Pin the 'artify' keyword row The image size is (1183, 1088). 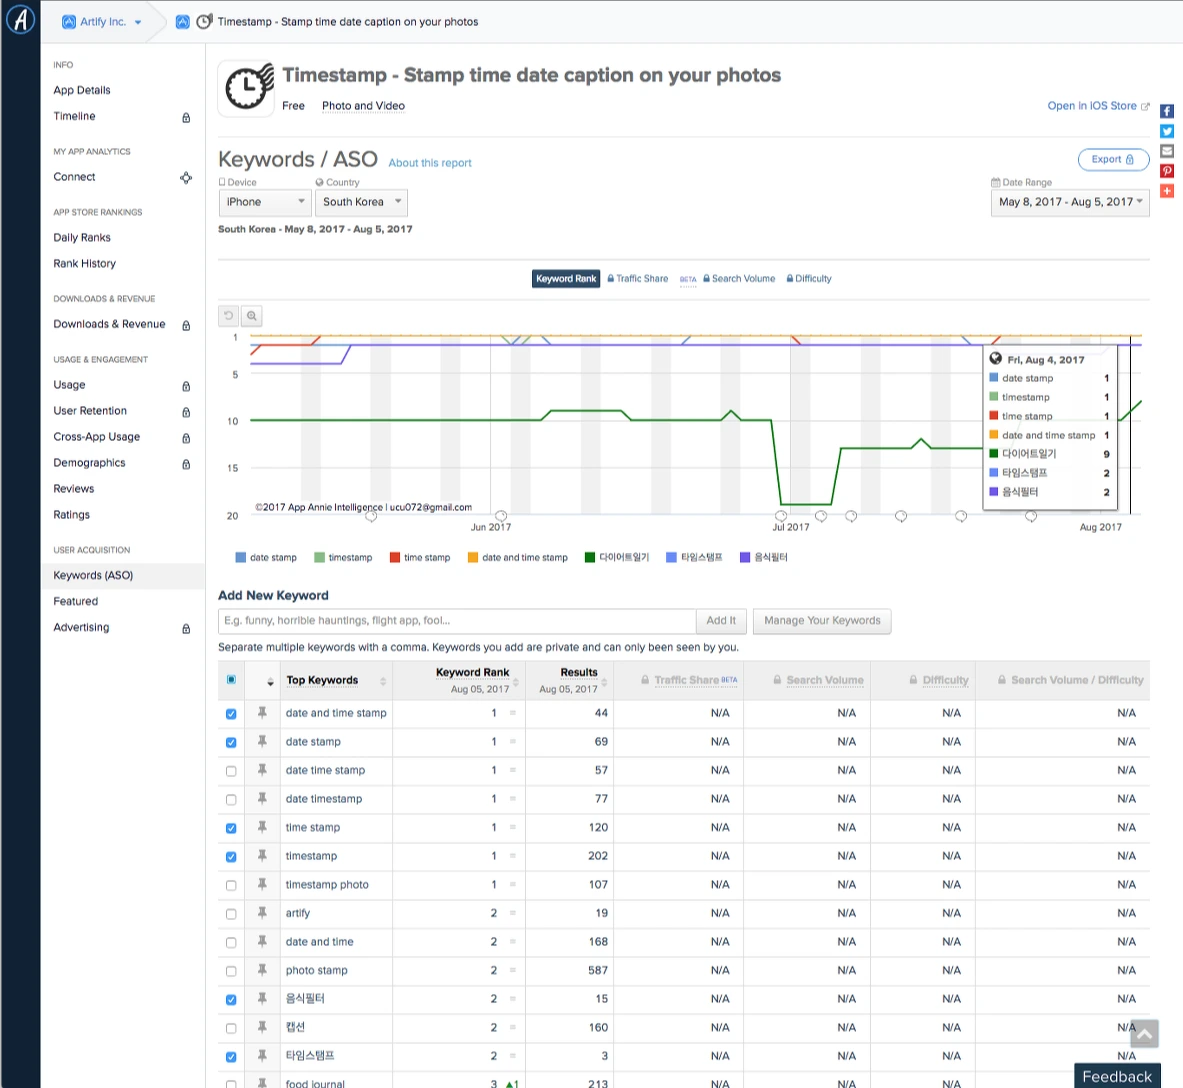tap(262, 912)
